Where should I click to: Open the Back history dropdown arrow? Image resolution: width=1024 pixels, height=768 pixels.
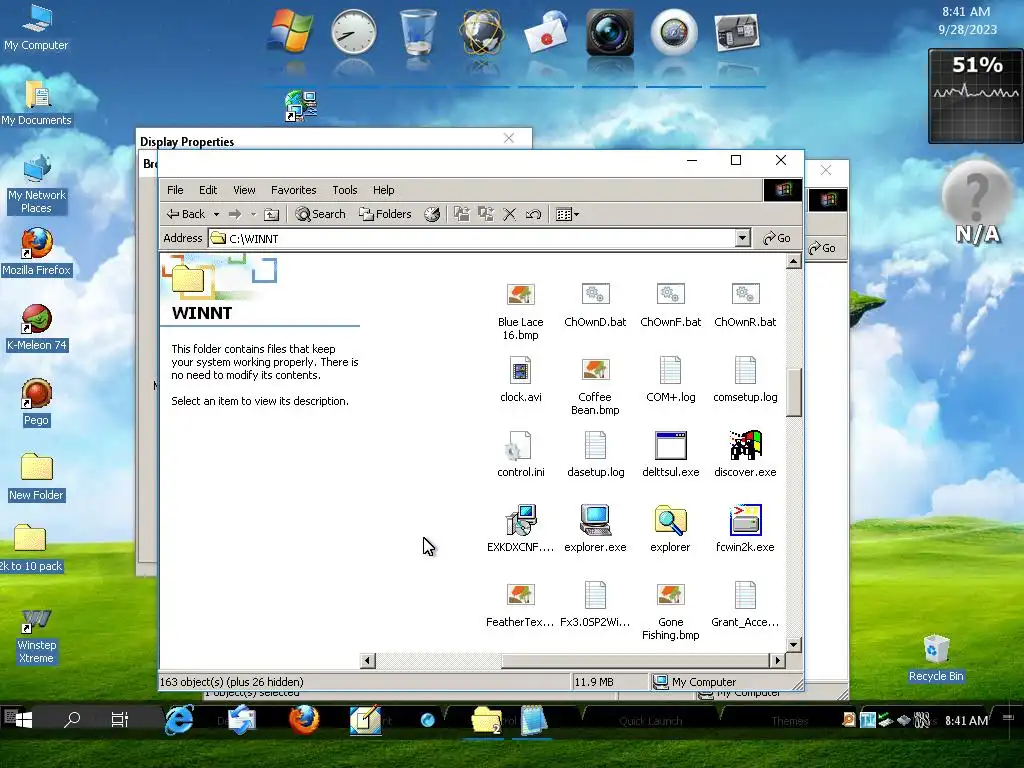(216, 214)
